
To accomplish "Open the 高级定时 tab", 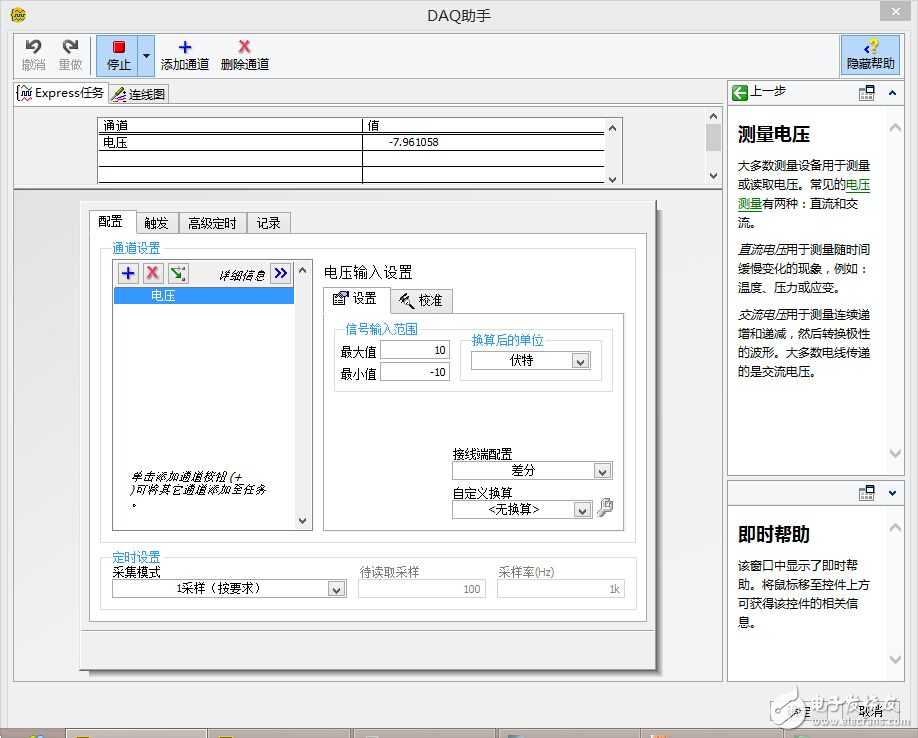I will (x=213, y=223).
